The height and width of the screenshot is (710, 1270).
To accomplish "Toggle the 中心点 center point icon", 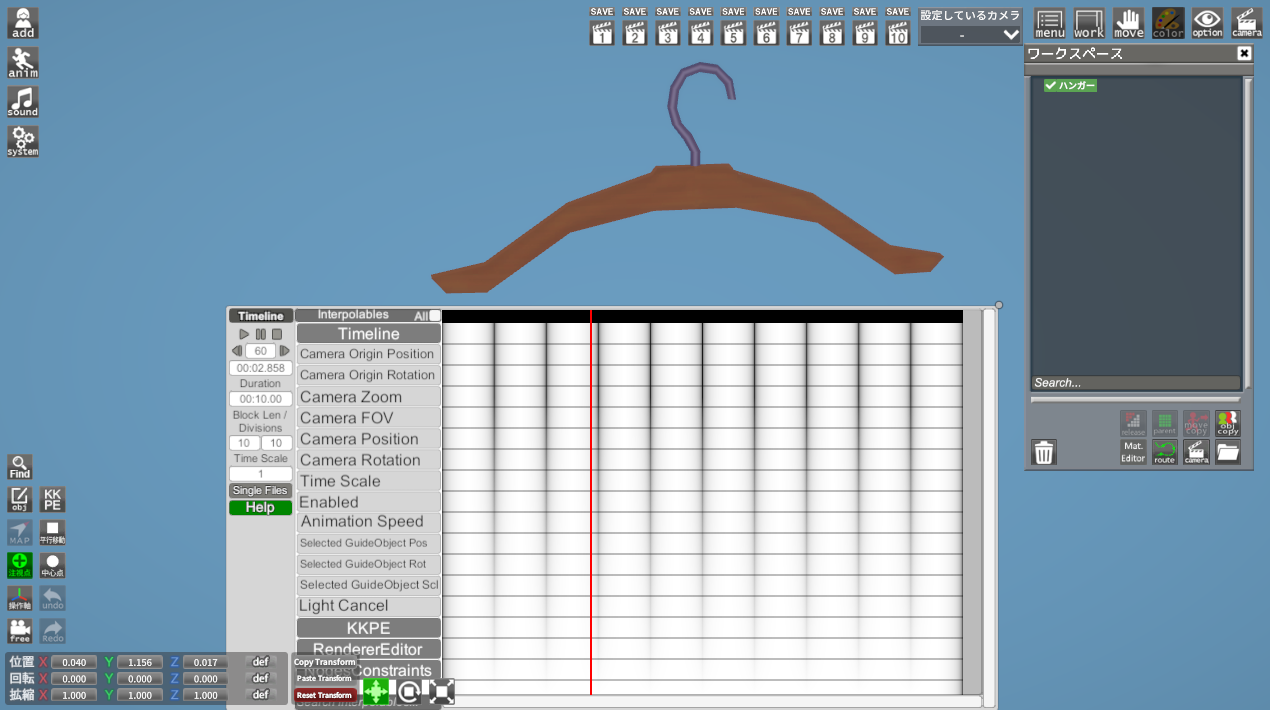I will [x=53, y=566].
